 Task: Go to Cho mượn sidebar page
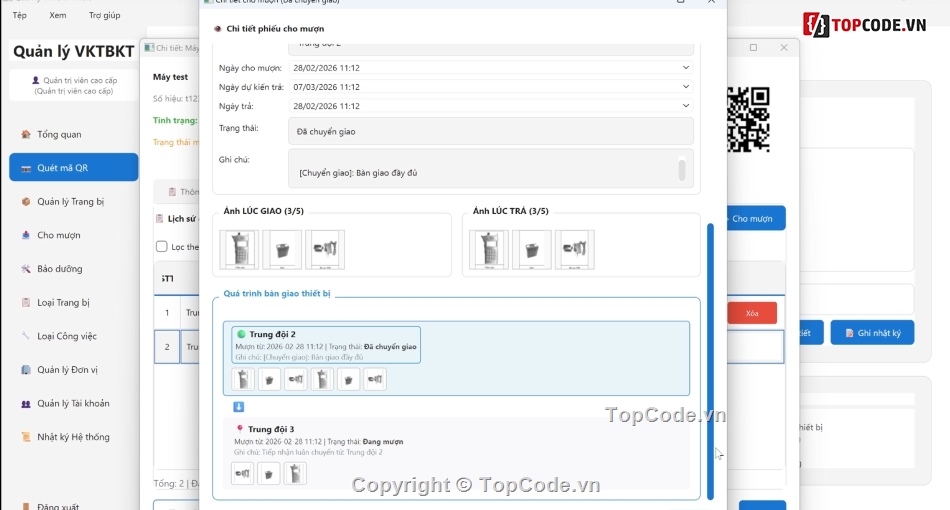point(58,236)
